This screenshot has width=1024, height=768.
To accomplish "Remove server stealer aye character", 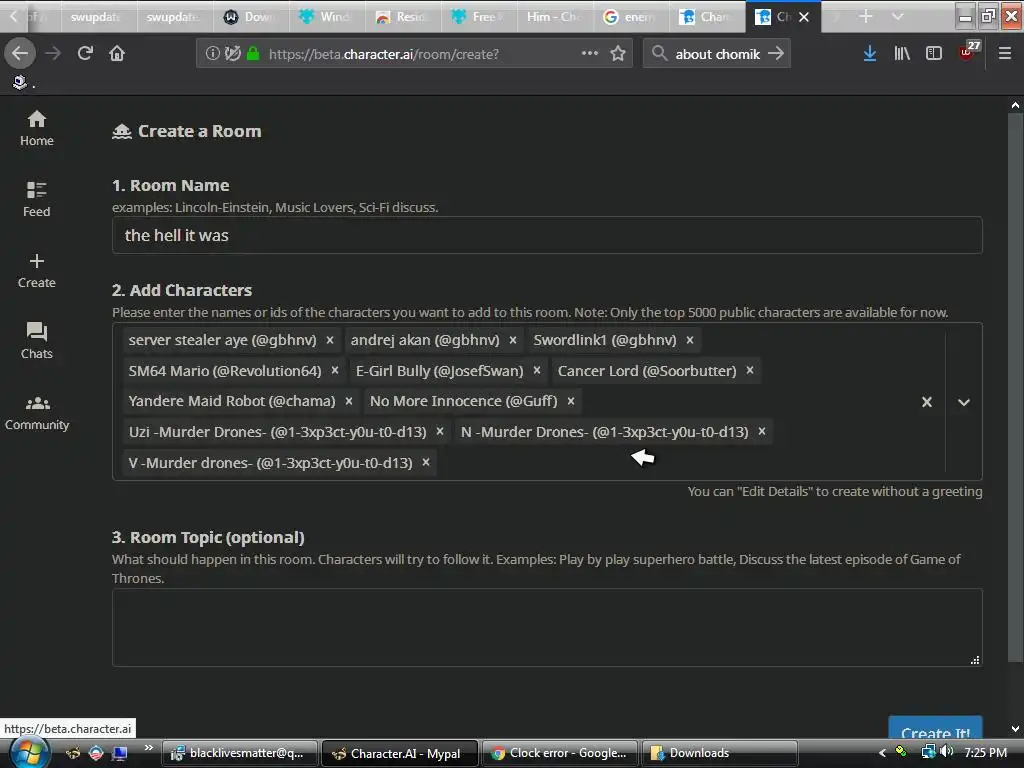I will 330,340.
